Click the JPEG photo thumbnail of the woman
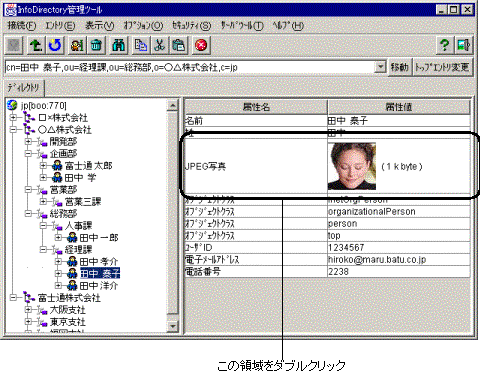 click(352, 166)
